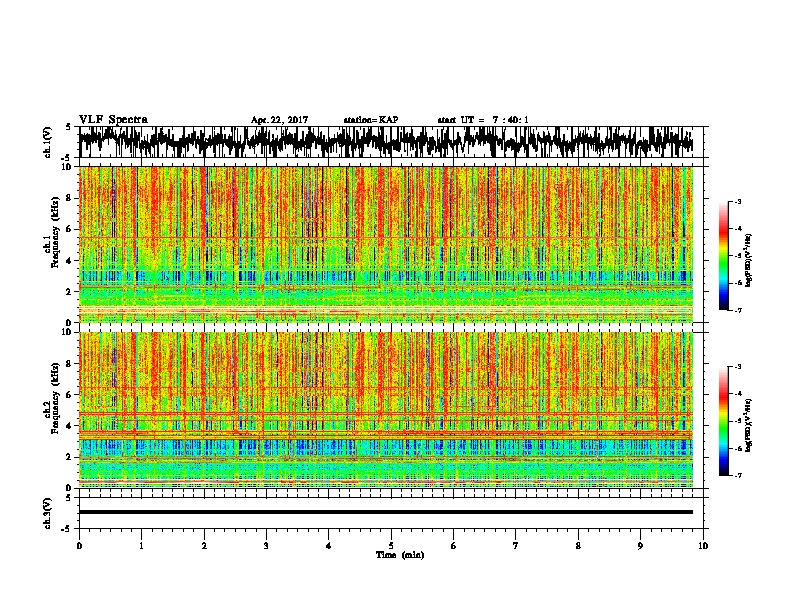
Task: Click the time axis tick label 5
Action: [x=391, y=545]
